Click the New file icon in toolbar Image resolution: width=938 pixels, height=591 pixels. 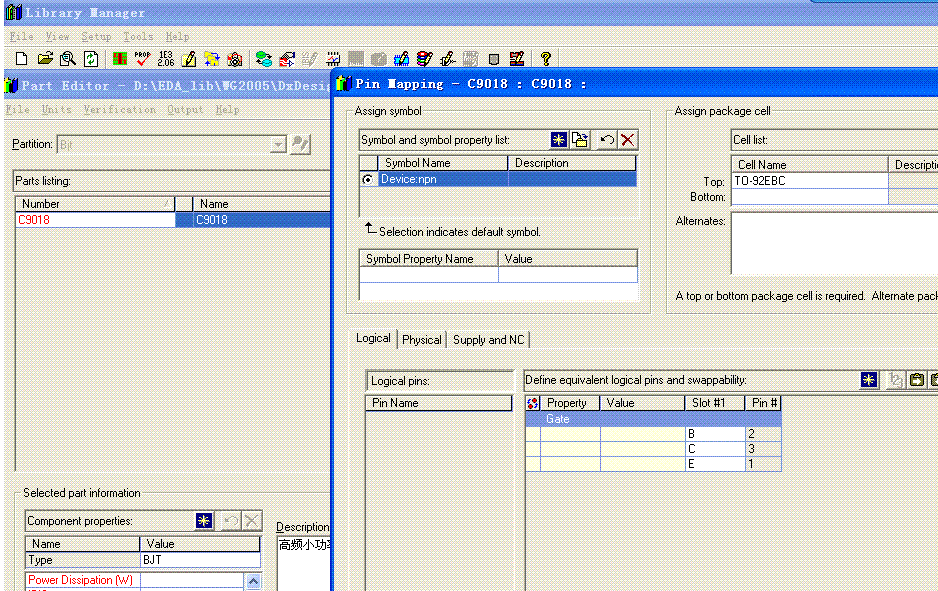[22, 59]
